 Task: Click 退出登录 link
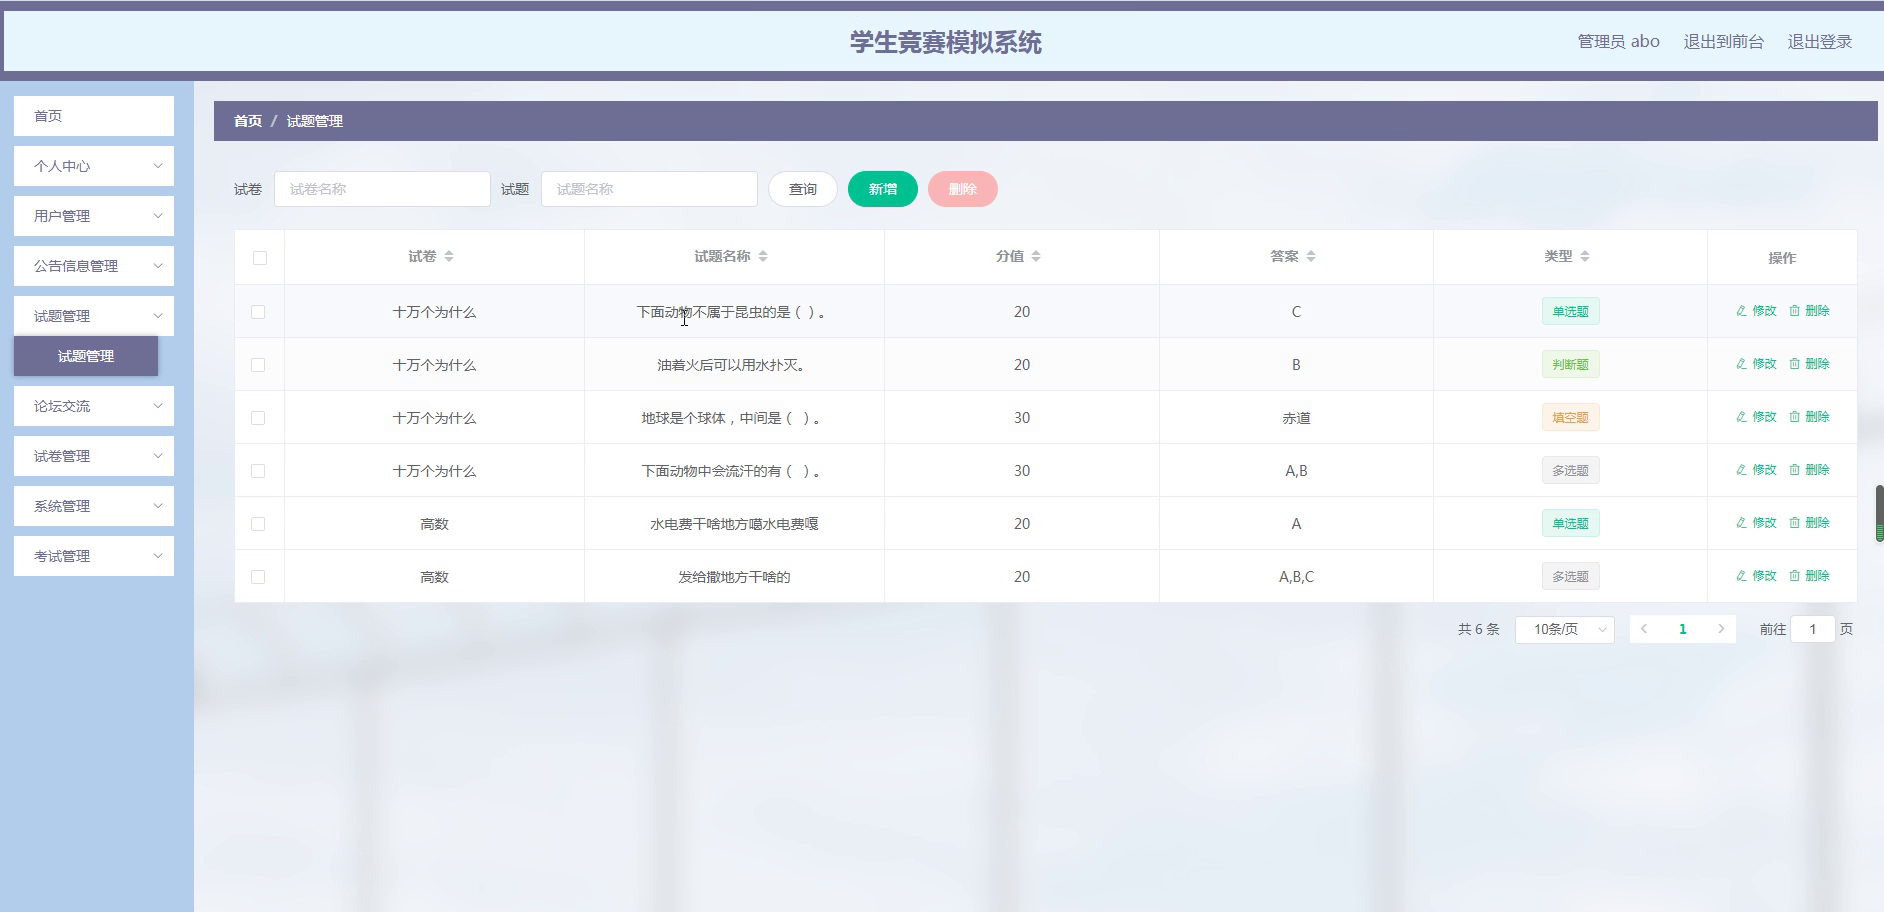tap(1820, 42)
